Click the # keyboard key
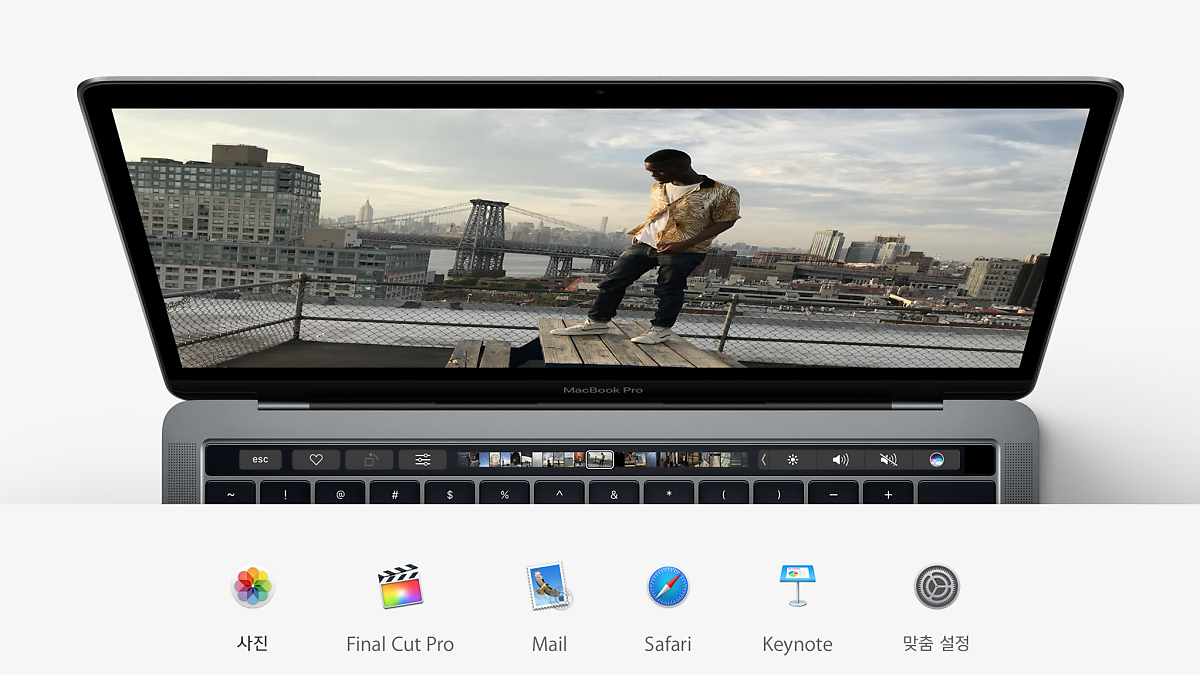This screenshot has height=675, width=1200. [x=395, y=493]
